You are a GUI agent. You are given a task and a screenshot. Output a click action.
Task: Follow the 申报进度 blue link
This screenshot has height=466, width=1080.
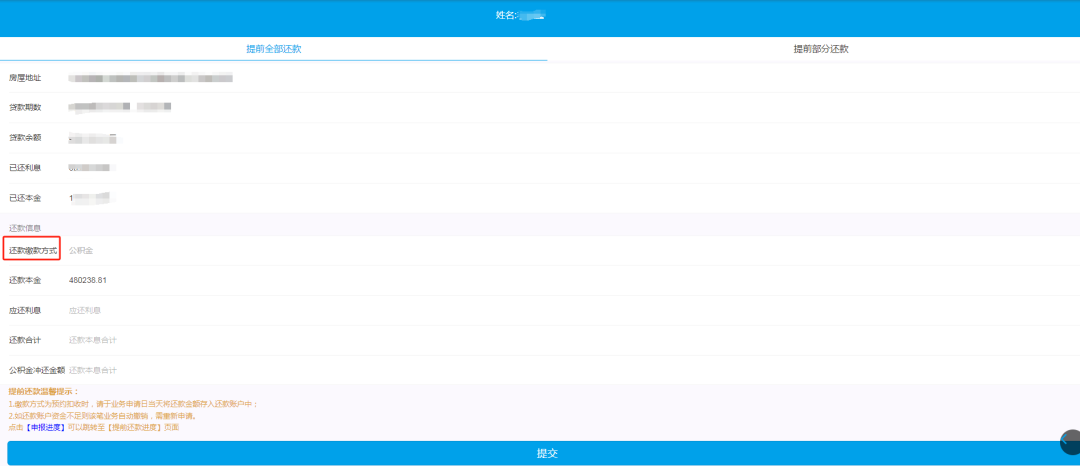45,427
